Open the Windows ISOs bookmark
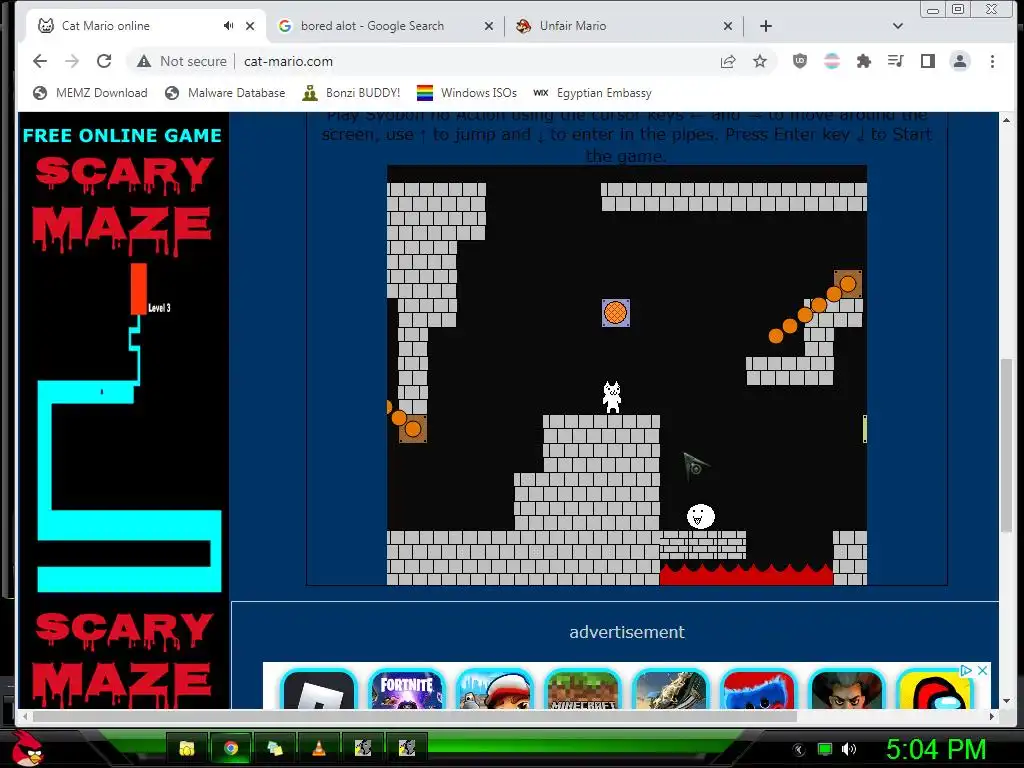Viewport: 1024px width, 768px height. (467, 93)
